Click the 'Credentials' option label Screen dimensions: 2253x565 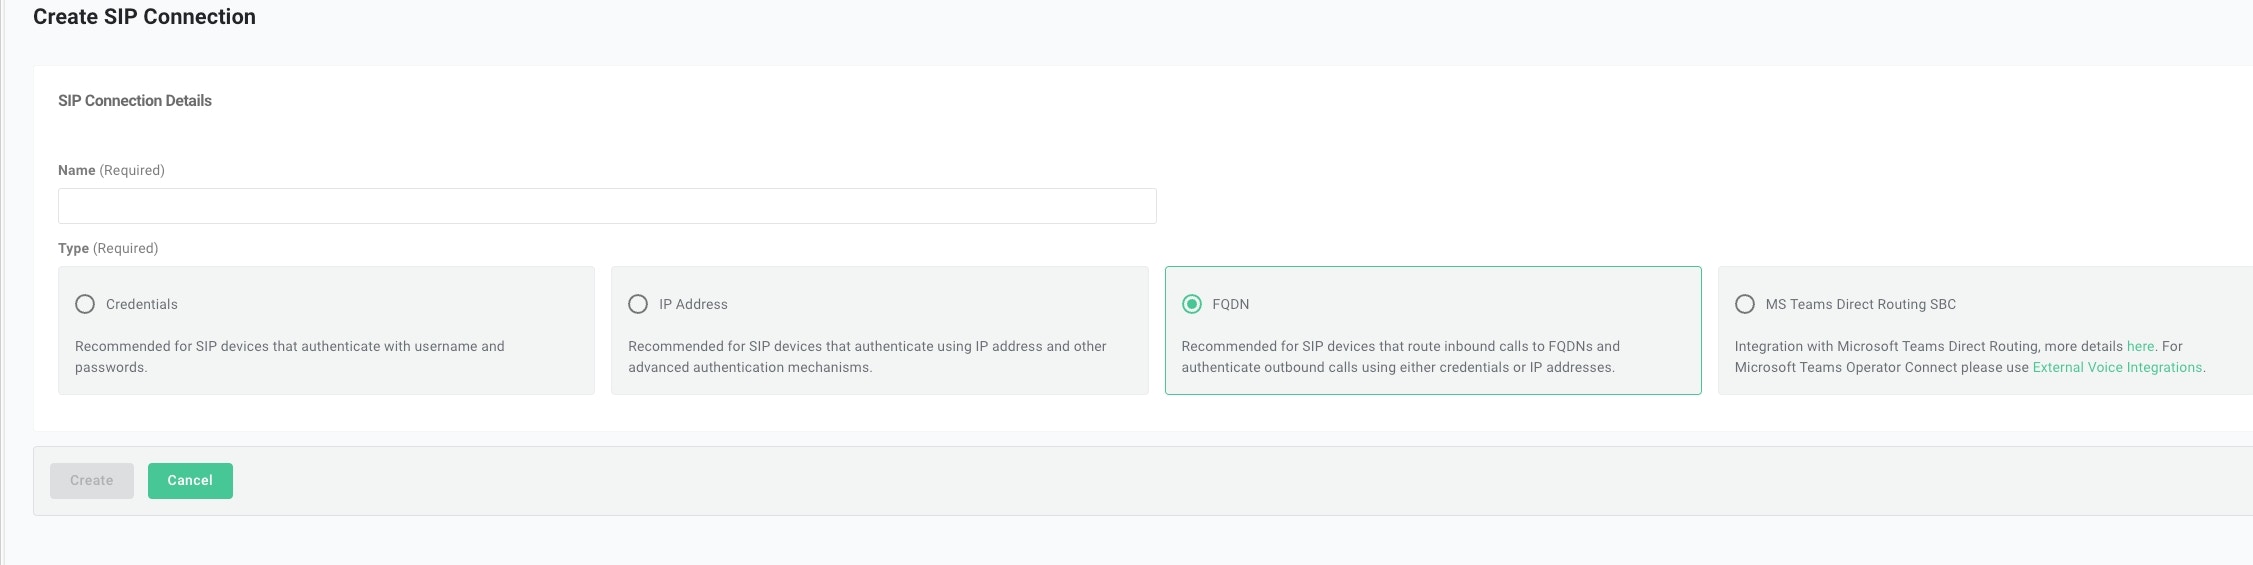coord(142,304)
